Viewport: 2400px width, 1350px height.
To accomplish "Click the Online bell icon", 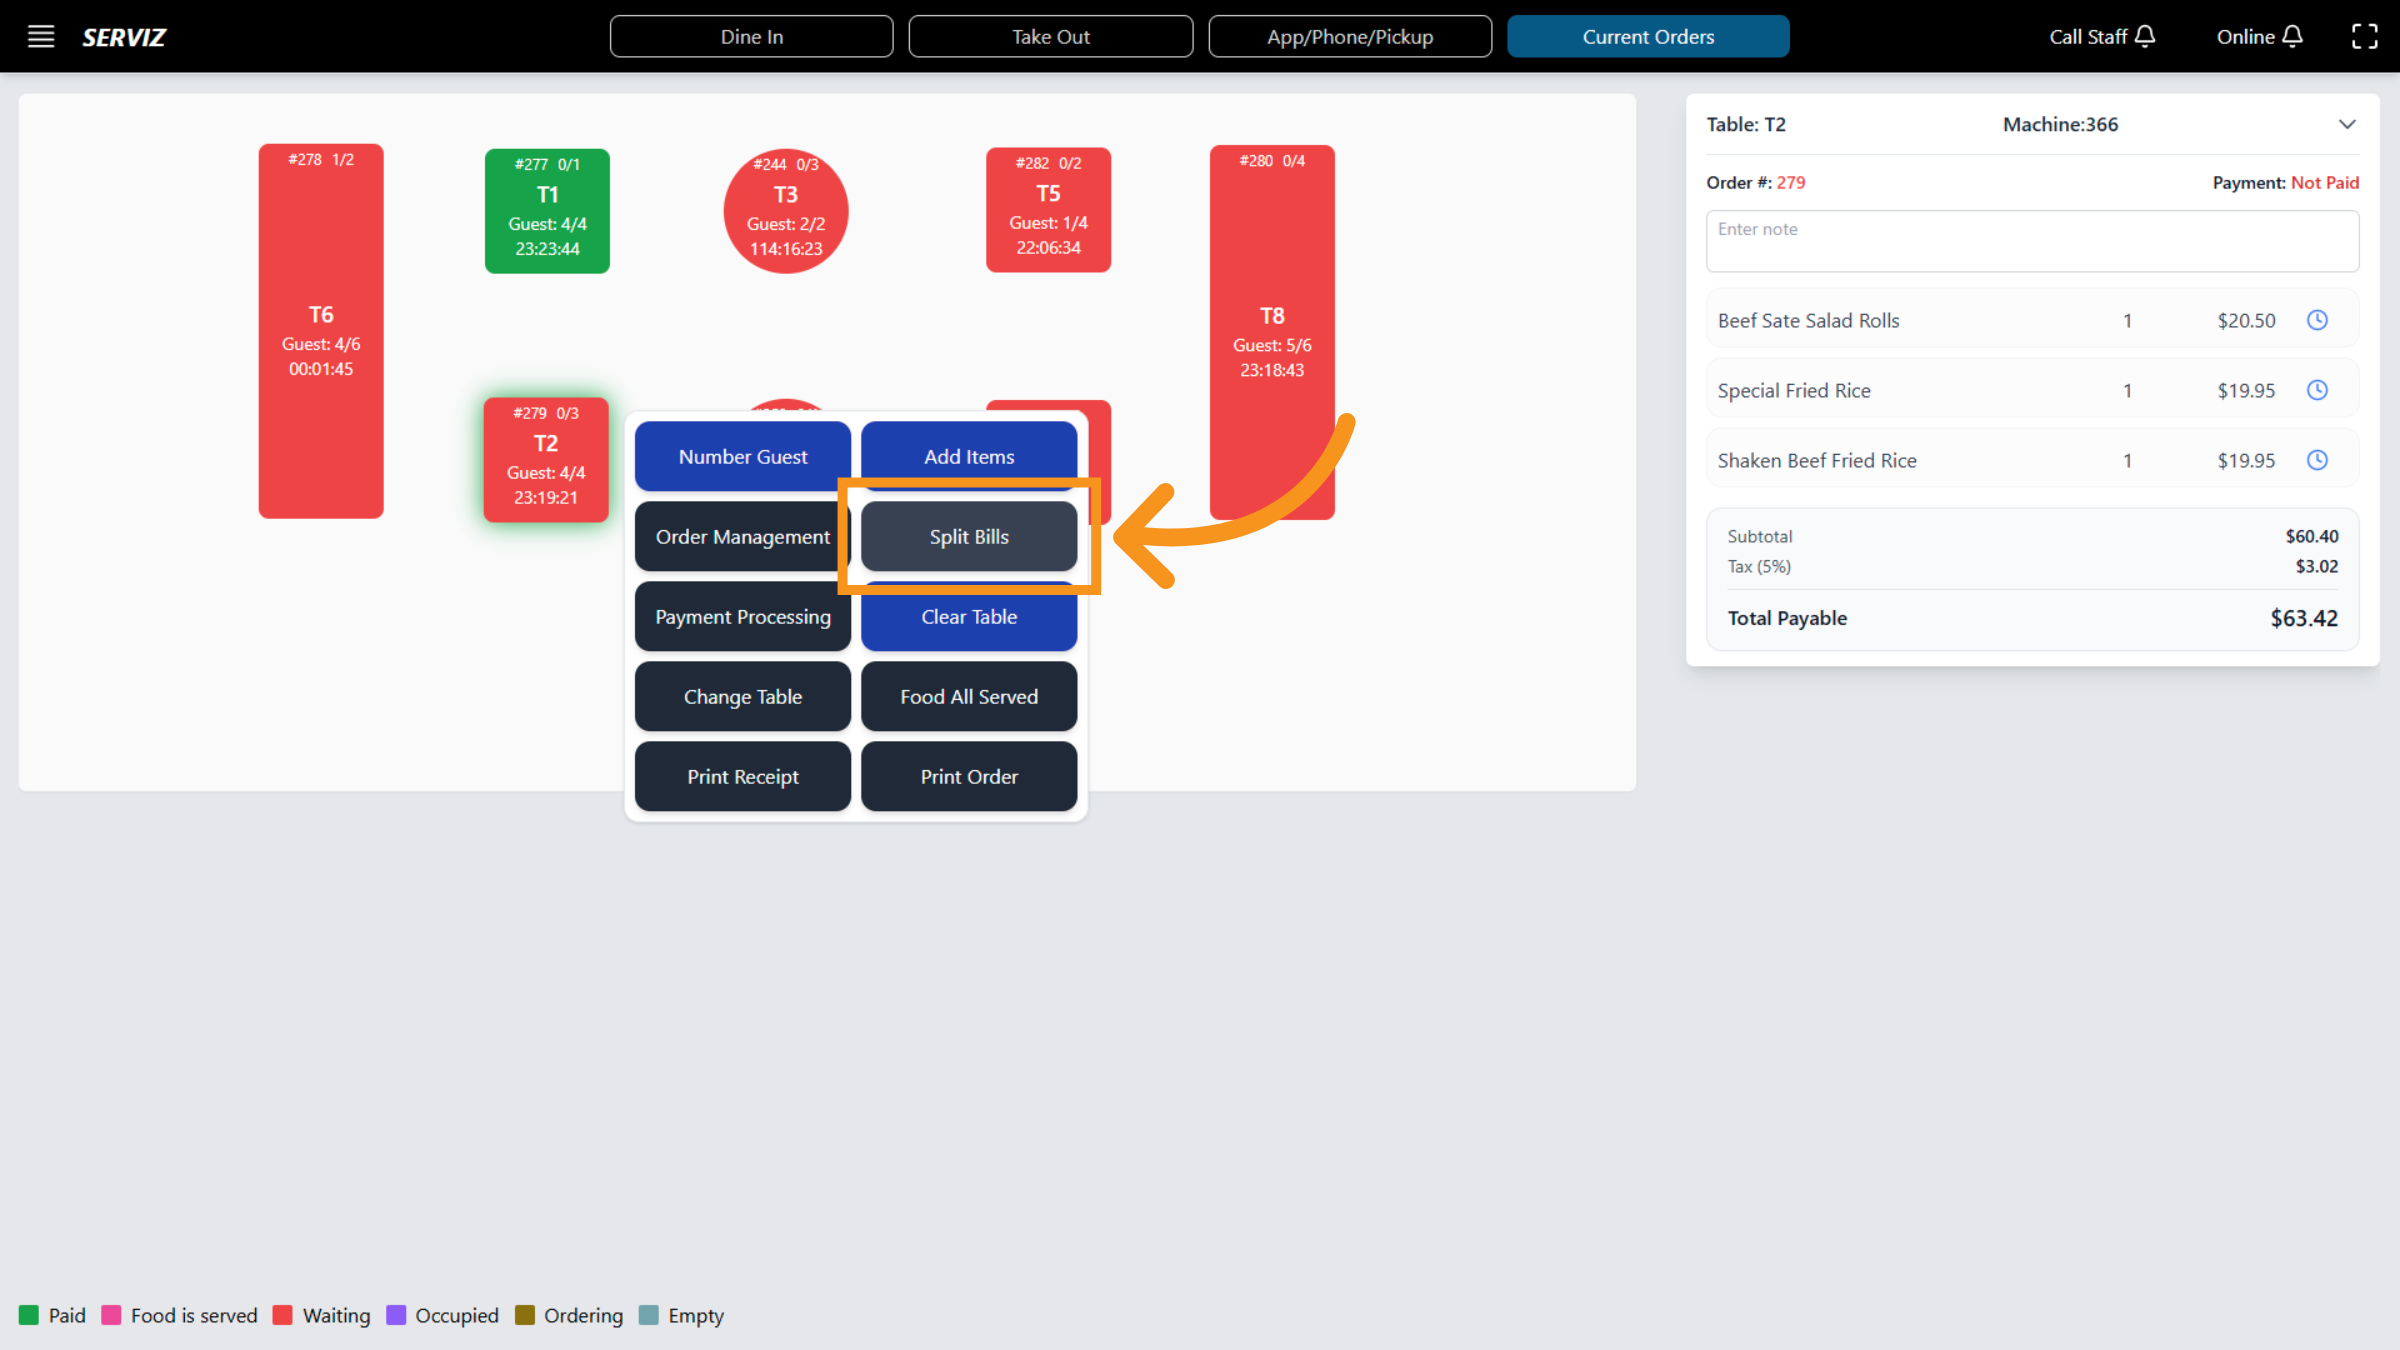I will tap(2292, 37).
